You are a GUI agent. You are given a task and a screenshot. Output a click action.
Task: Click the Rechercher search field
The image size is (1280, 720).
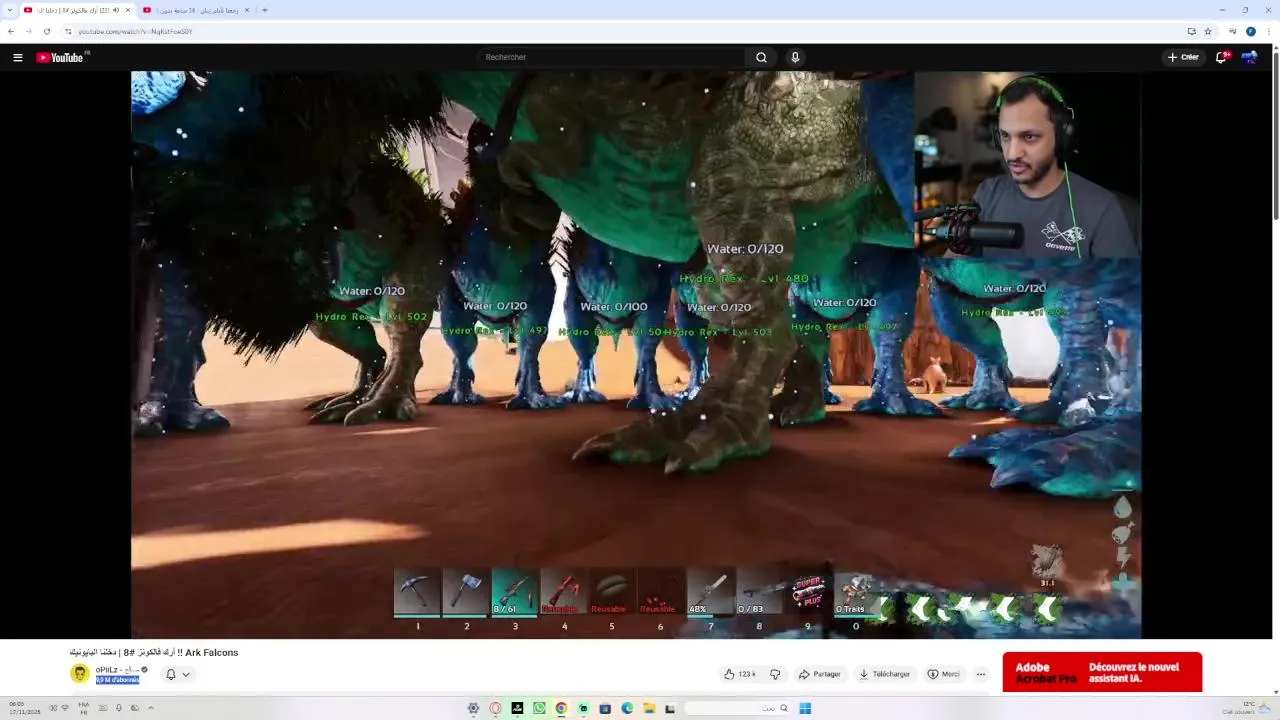611,57
